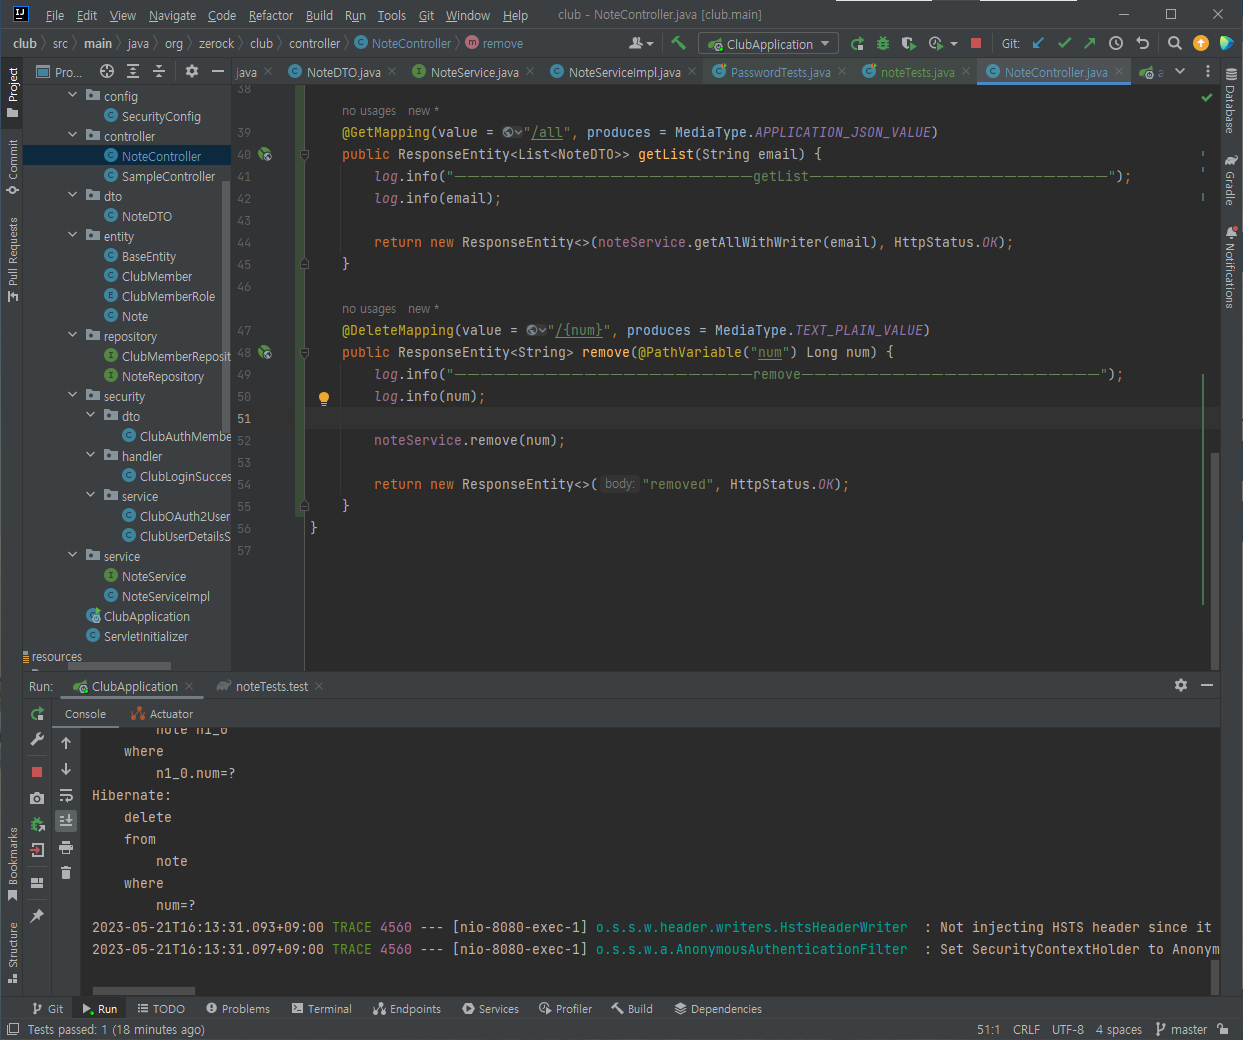This screenshot has width=1252, height=1040.
Task: Collapse the controller folder
Action: [72, 135]
